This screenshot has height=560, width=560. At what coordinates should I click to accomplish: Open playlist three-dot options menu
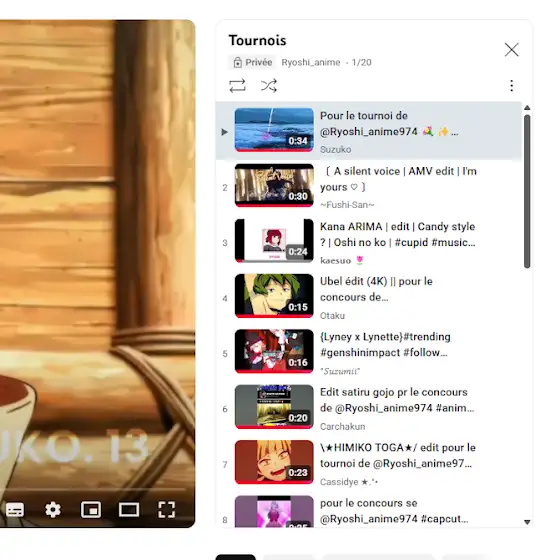pos(511,86)
